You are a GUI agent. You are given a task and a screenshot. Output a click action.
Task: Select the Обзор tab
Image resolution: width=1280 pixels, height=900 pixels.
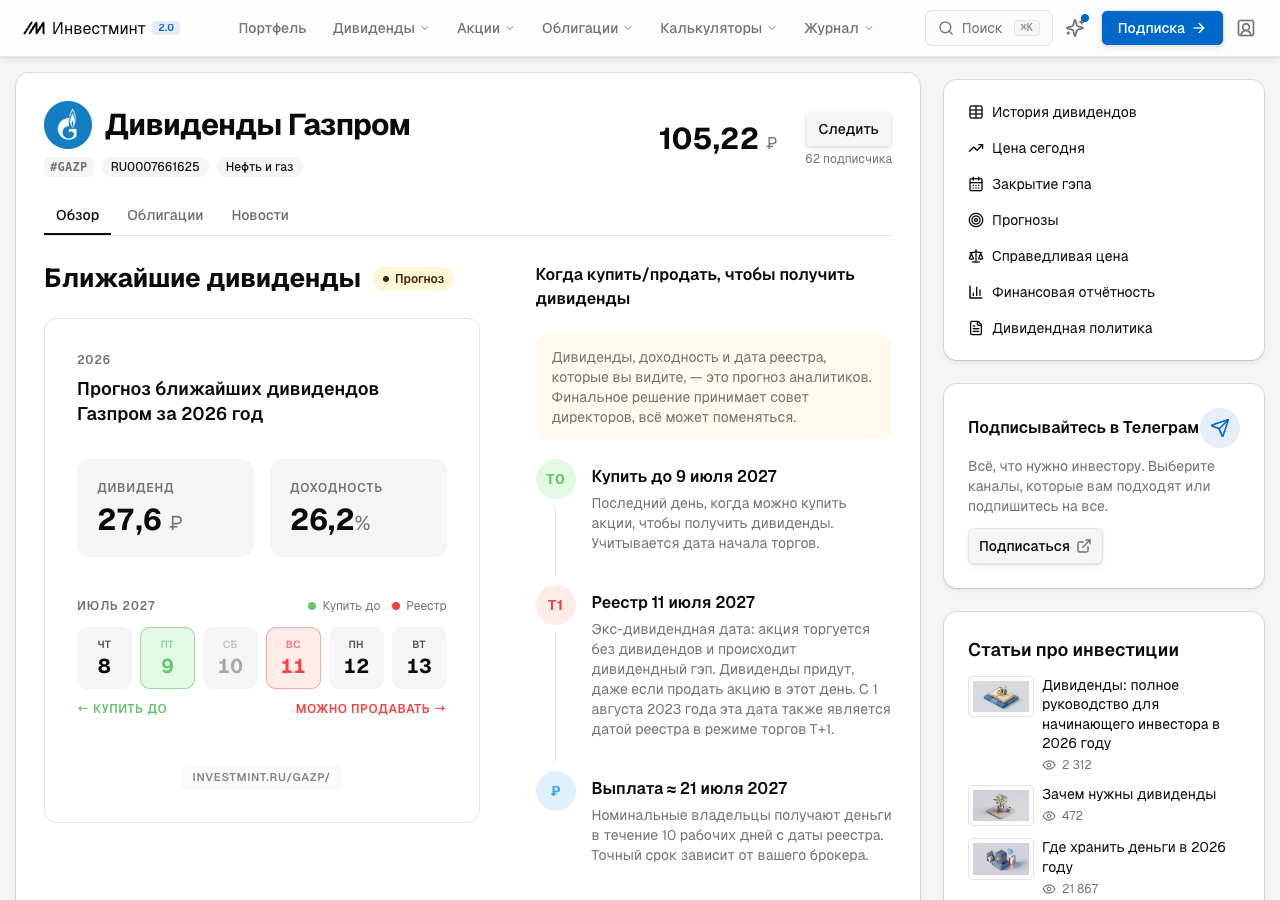click(x=77, y=215)
